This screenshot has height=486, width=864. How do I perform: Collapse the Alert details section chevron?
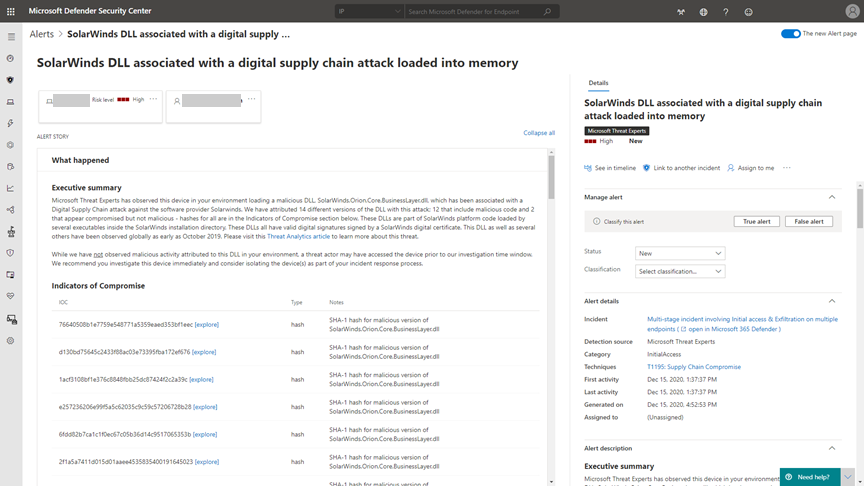(x=832, y=301)
